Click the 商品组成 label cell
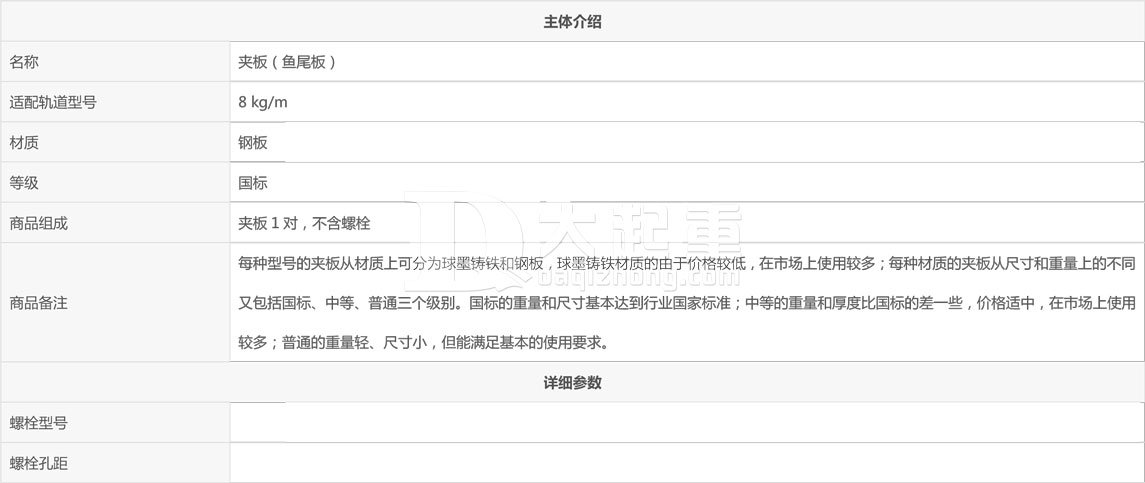Screen dimensions: 1145x483 (x=115, y=223)
